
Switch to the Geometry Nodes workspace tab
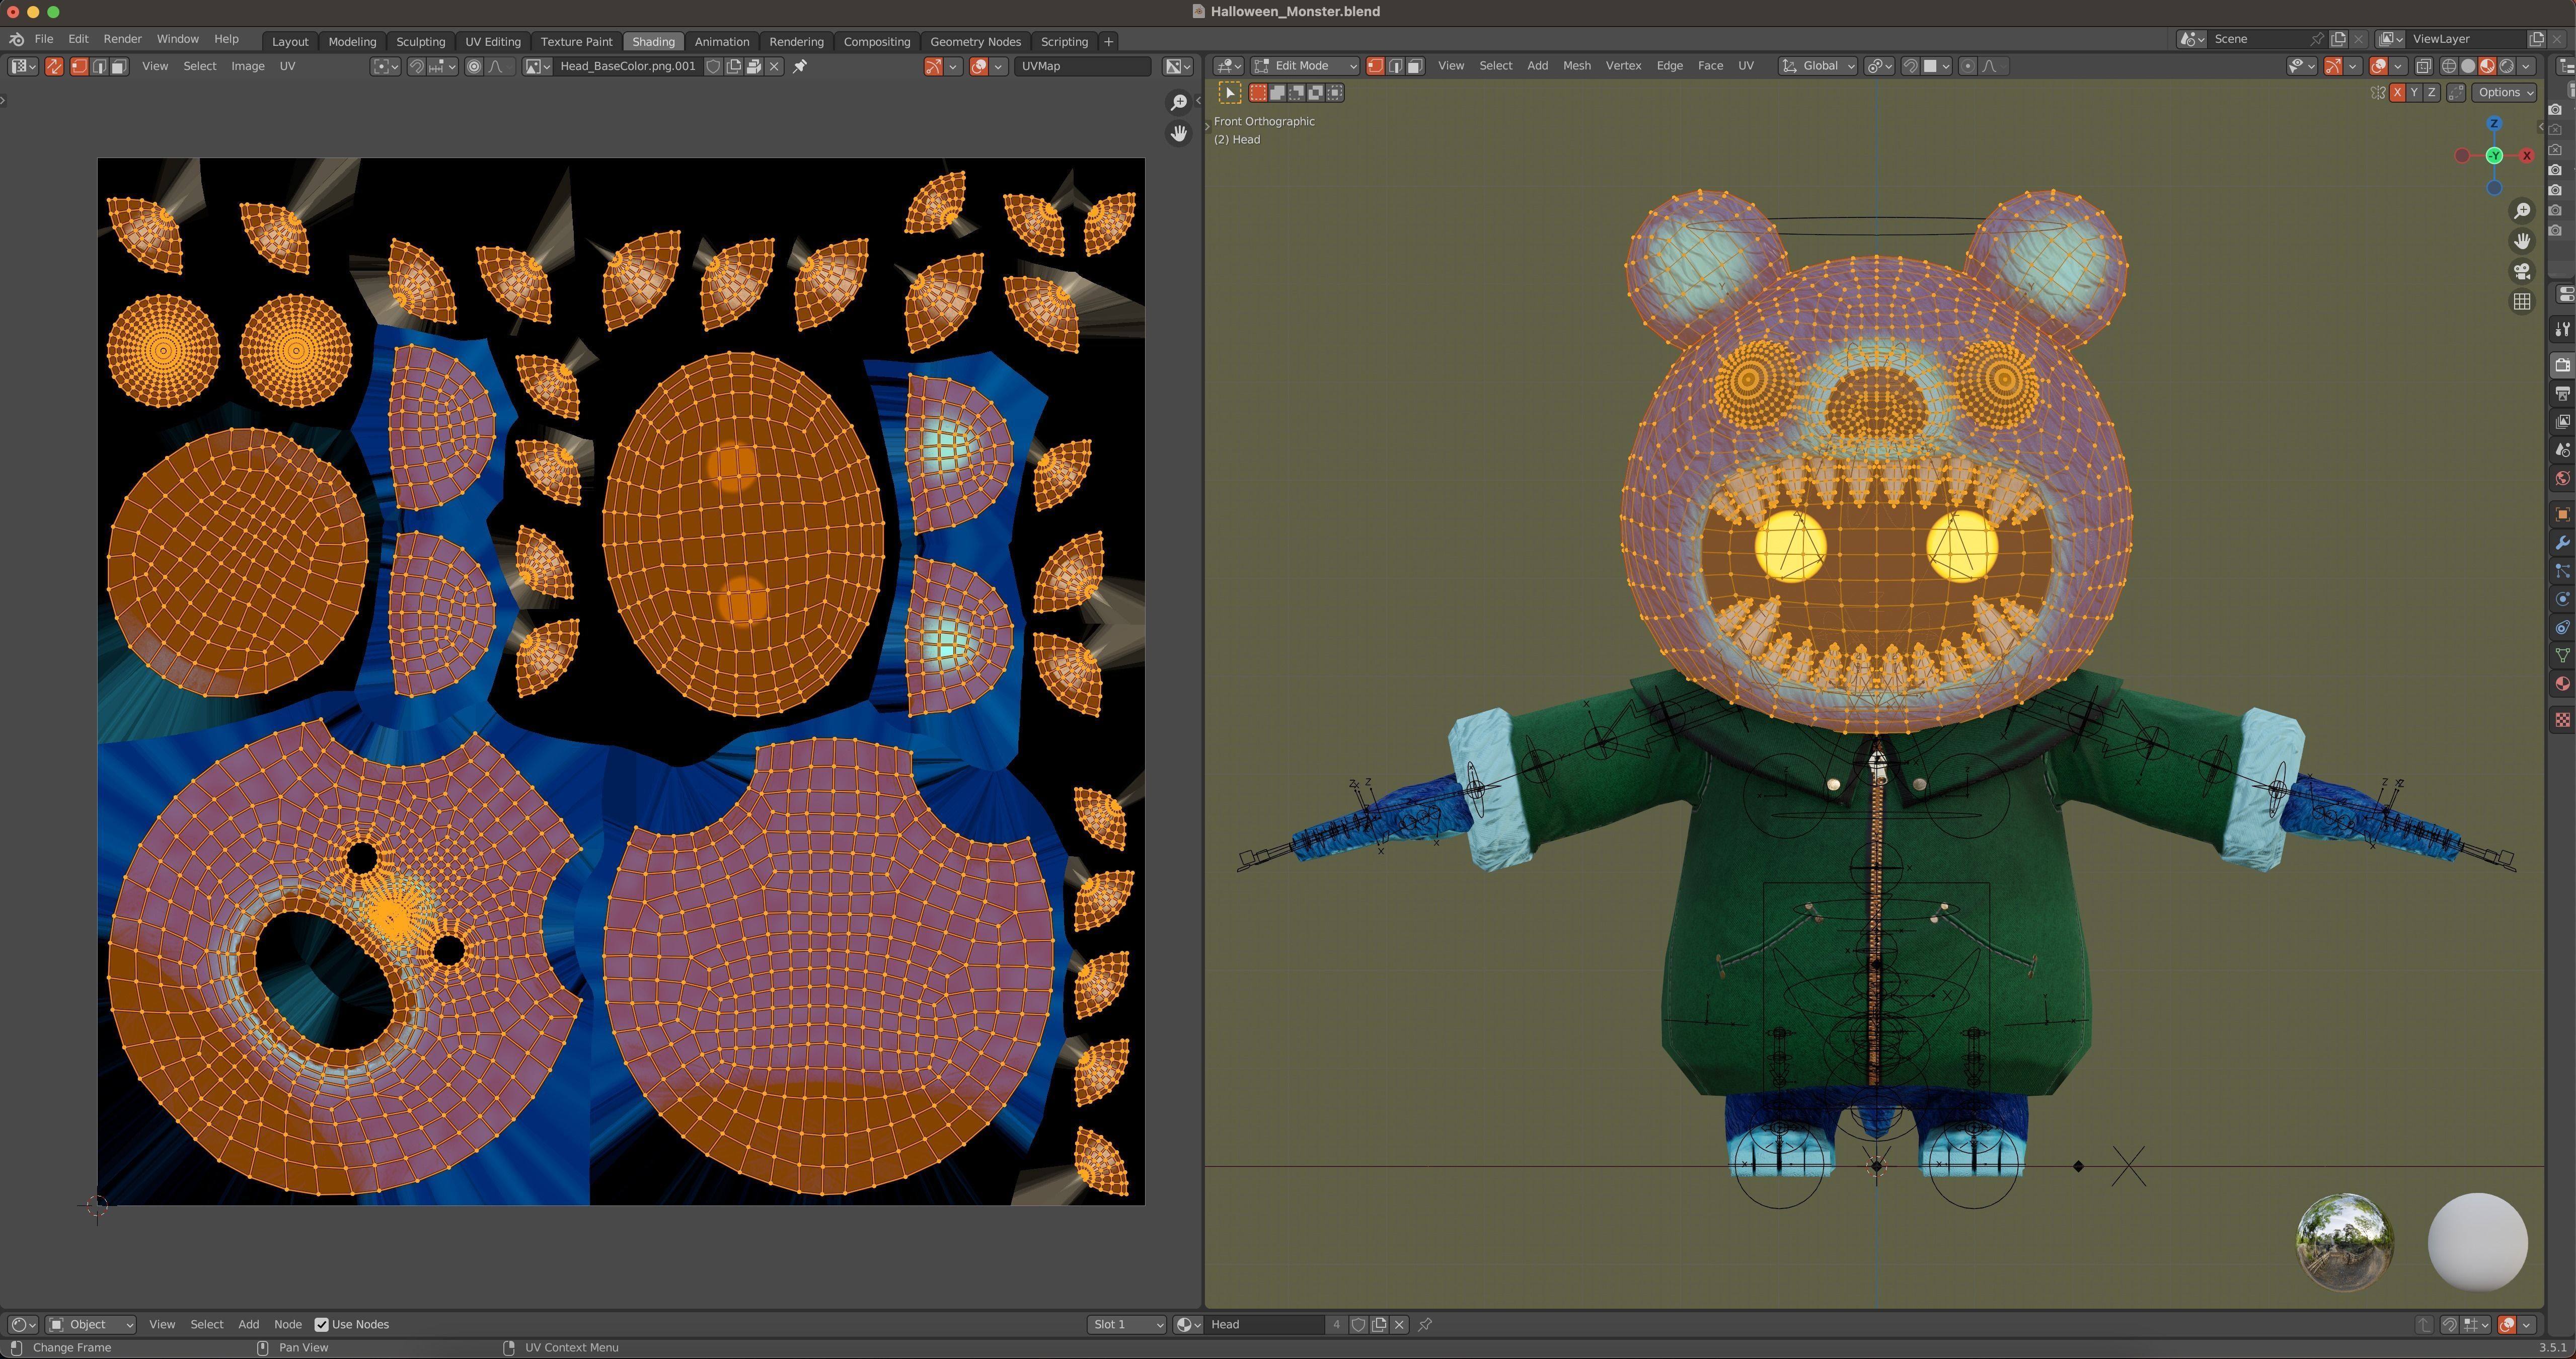(x=975, y=41)
